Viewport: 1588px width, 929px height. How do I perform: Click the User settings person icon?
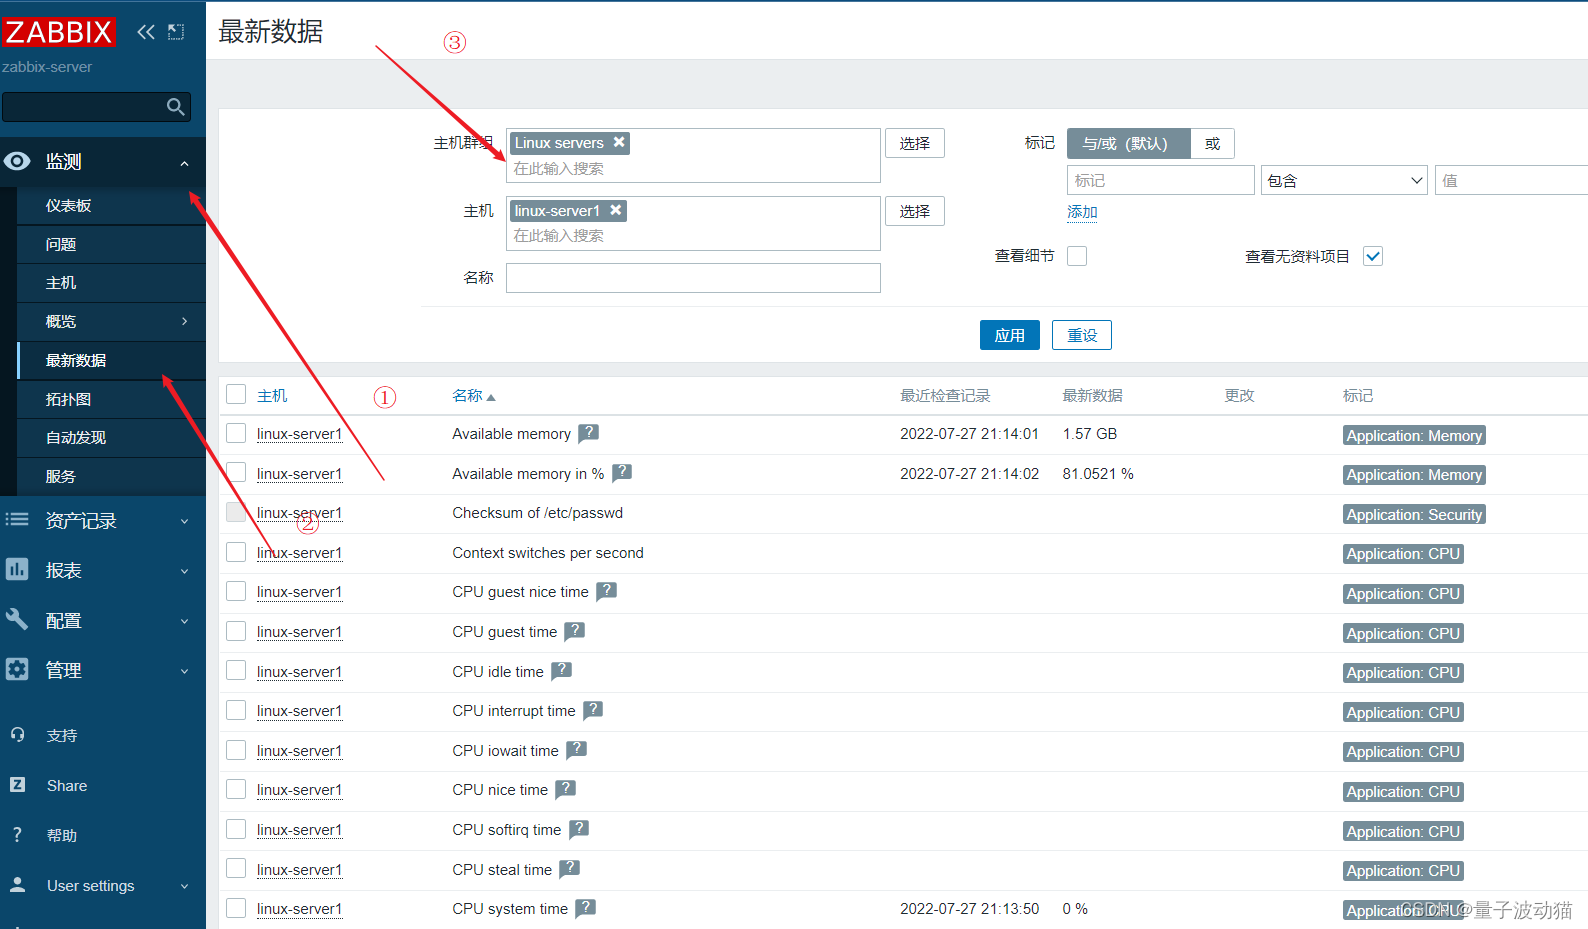(x=17, y=885)
